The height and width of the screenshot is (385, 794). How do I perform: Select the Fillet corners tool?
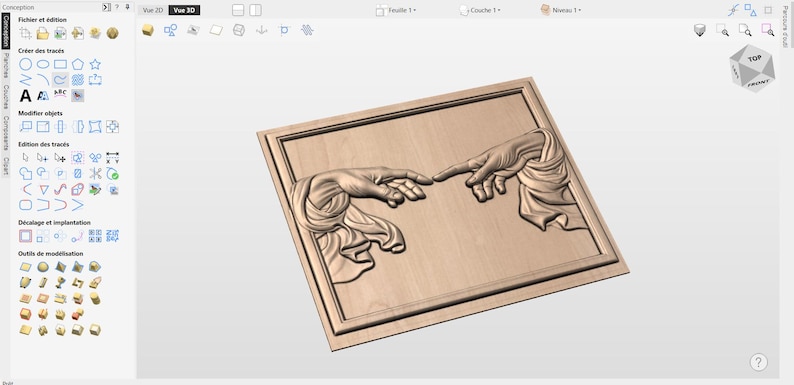coord(25,205)
